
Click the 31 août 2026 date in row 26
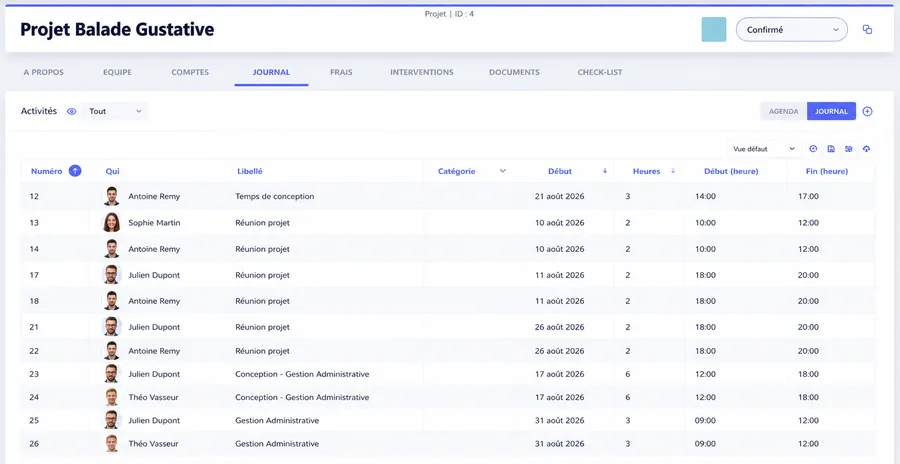(x=559, y=444)
